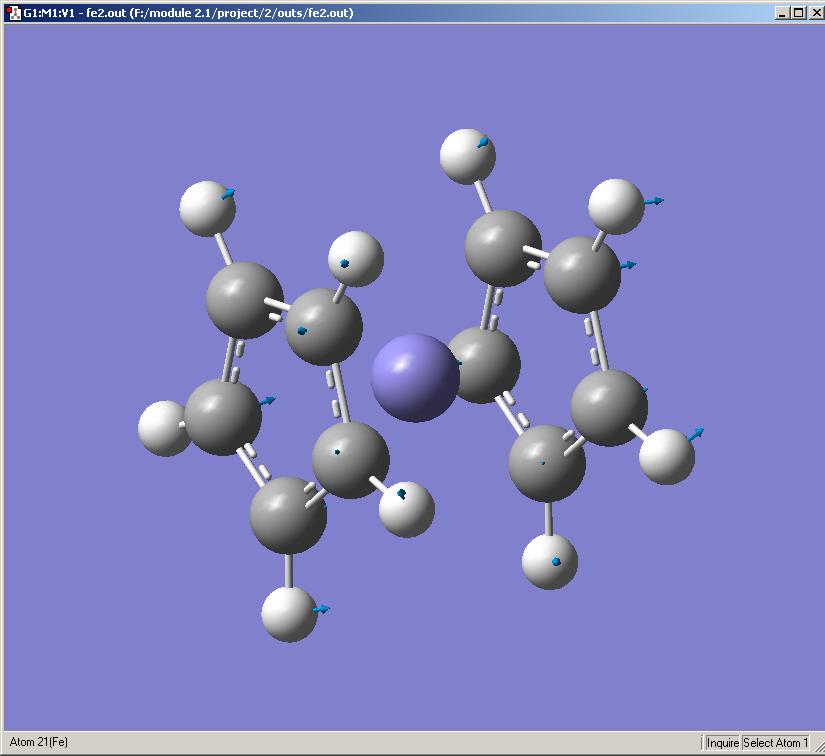
Task: Select the bottommost hydrogen atom of the left ring
Action: (289, 614)
